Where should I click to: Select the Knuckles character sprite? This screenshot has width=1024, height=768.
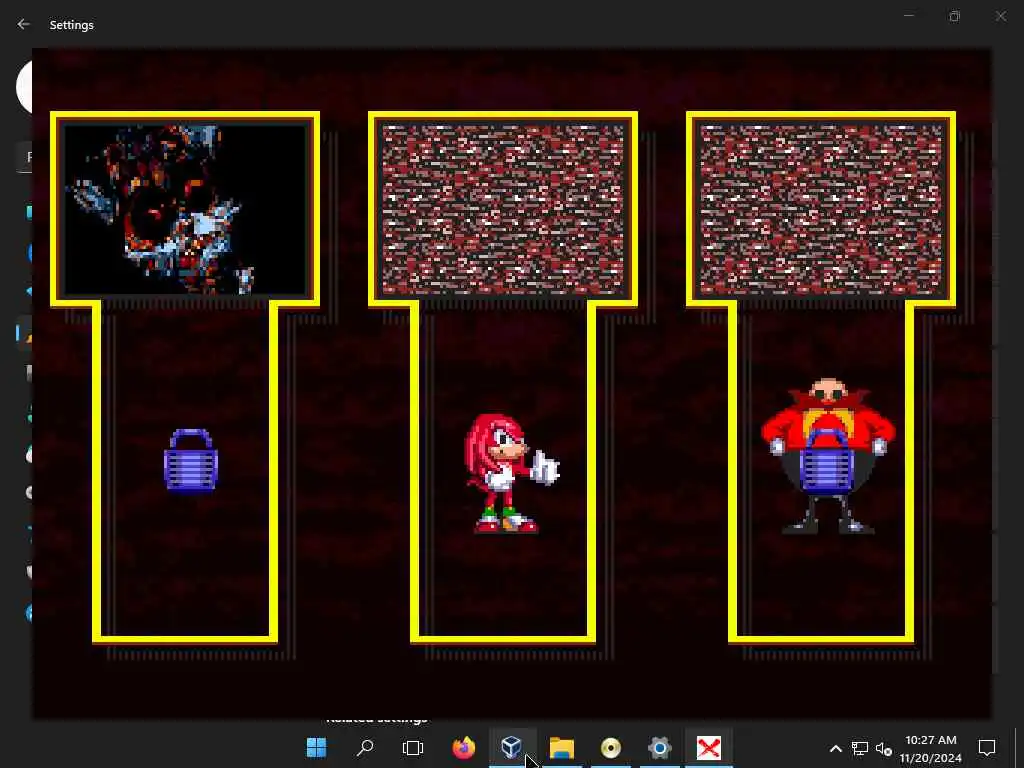click(511, 473)
